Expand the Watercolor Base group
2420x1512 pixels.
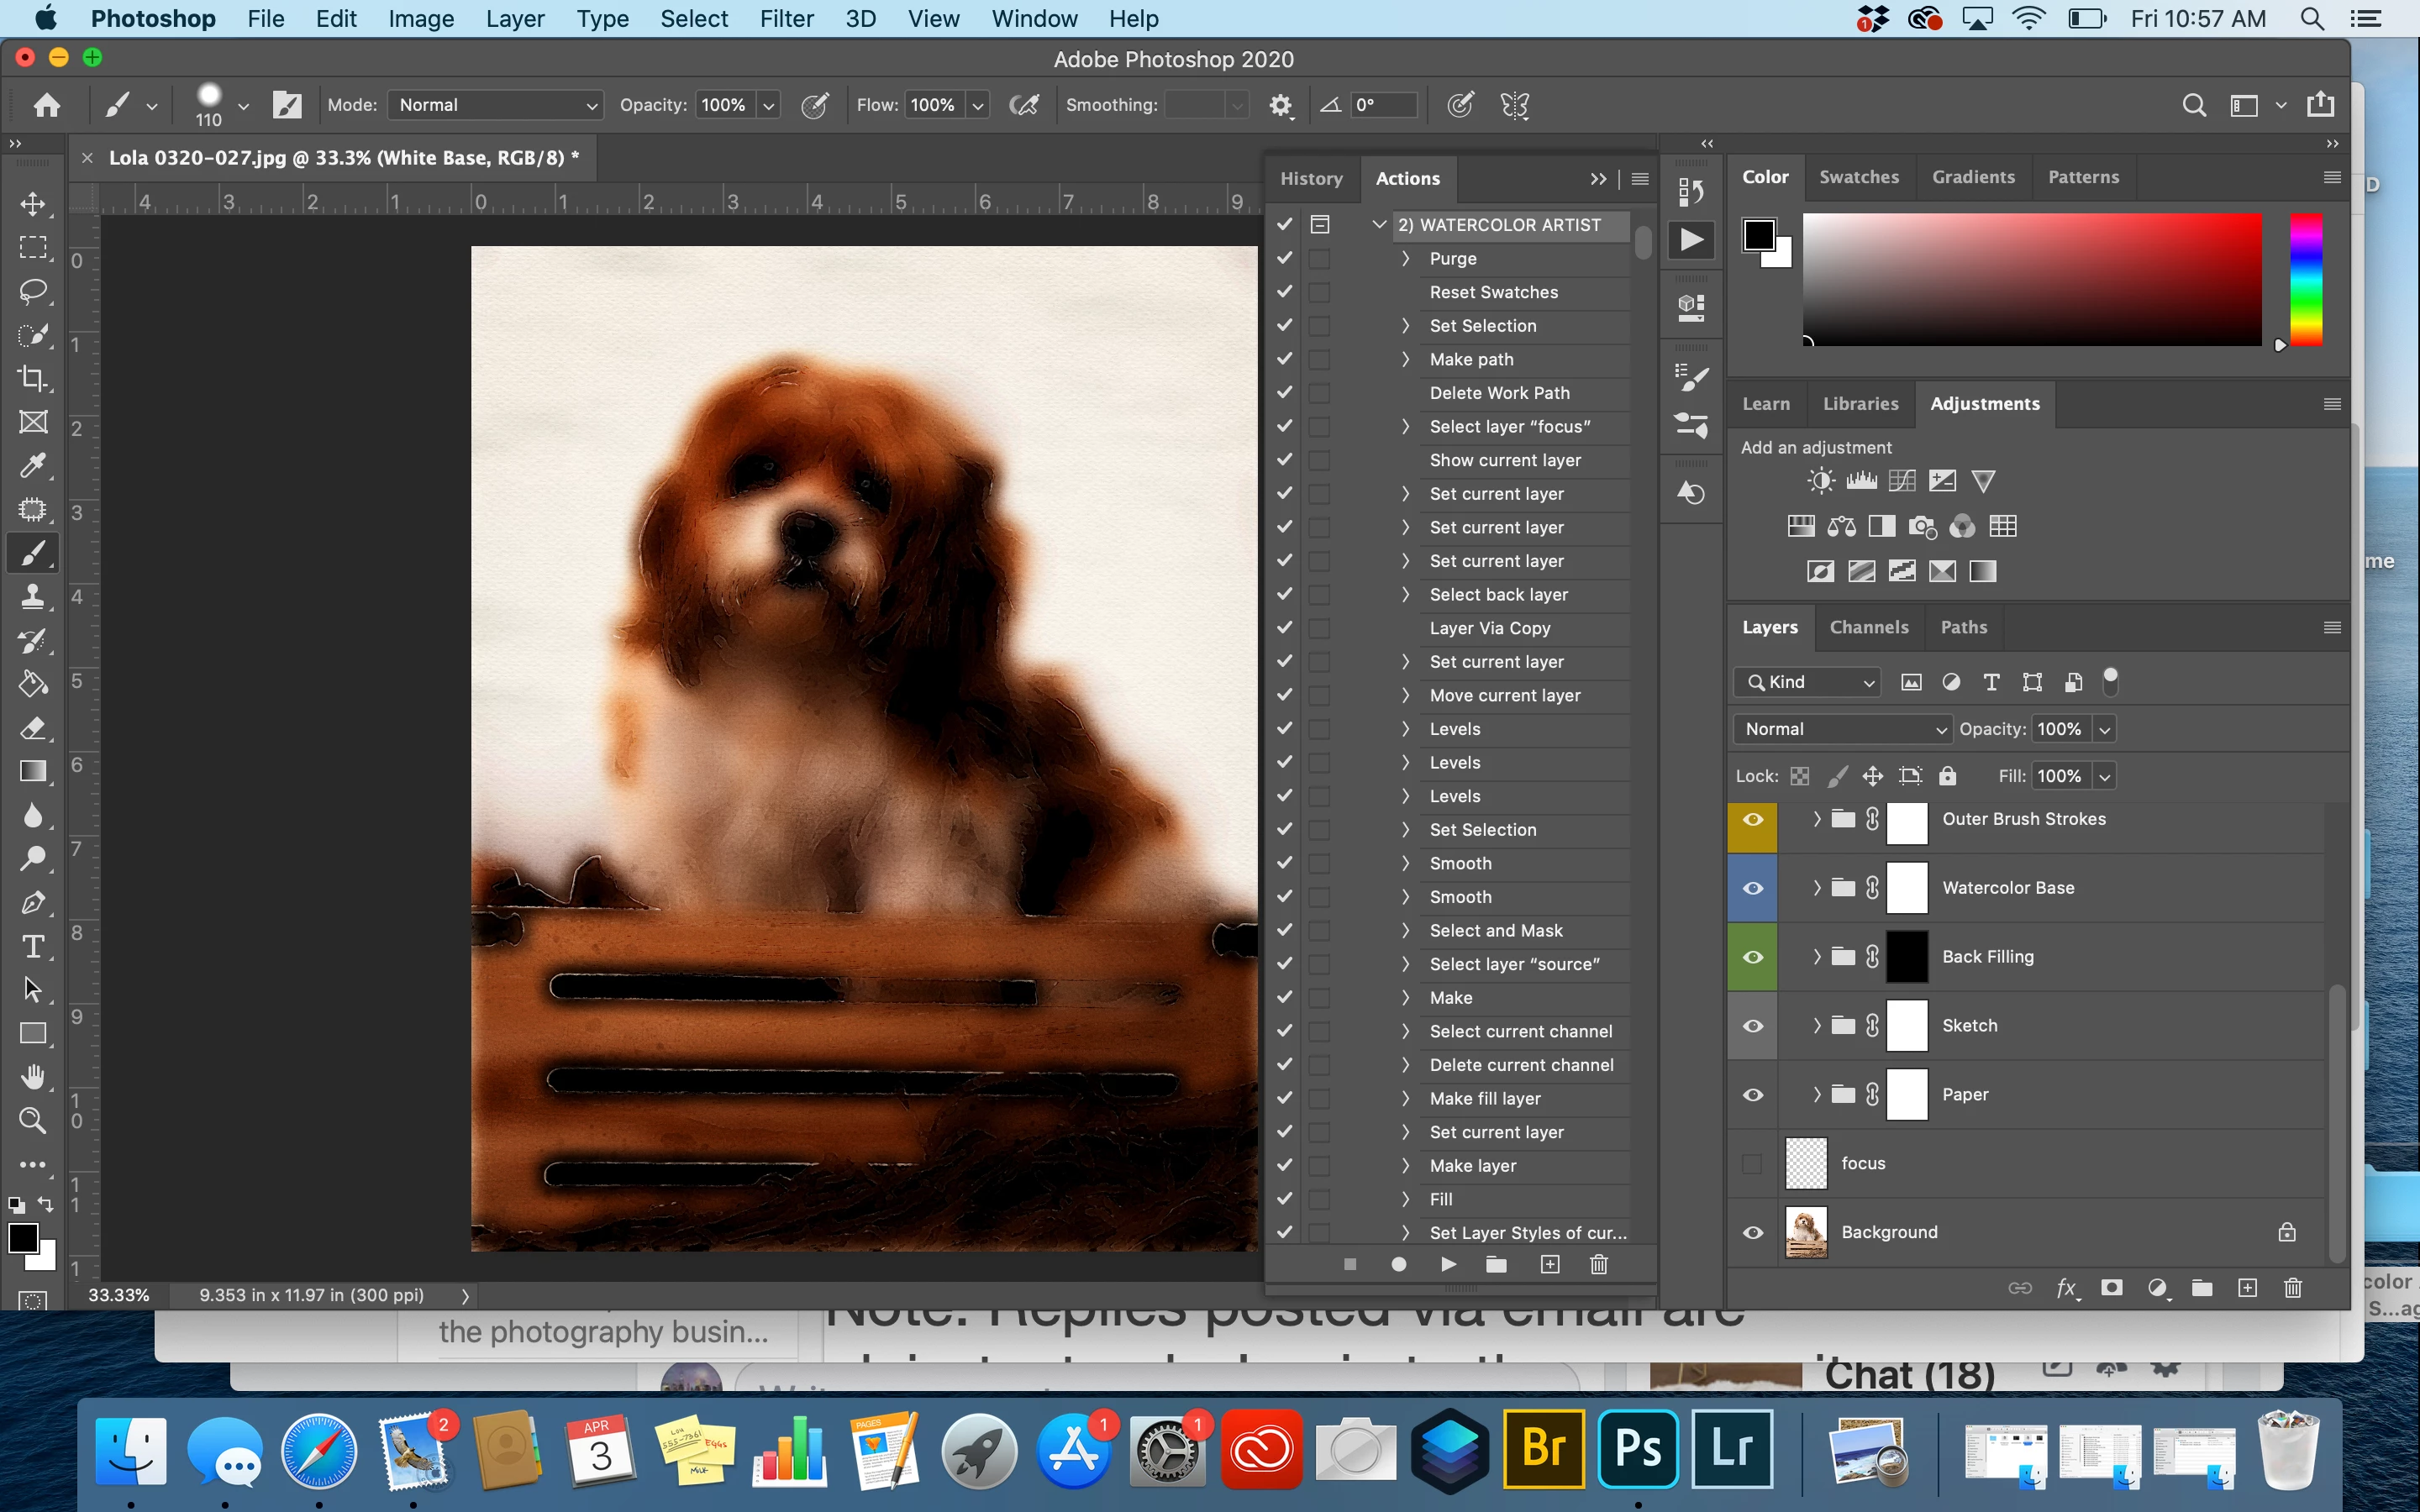click(x=1817, y=888)
